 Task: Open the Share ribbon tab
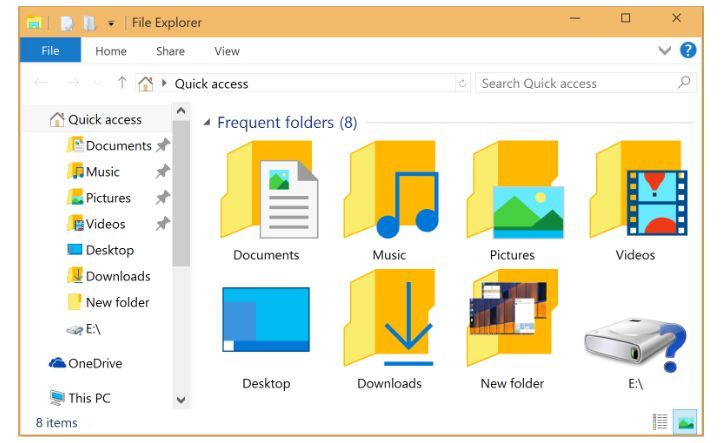click(170, 51)
